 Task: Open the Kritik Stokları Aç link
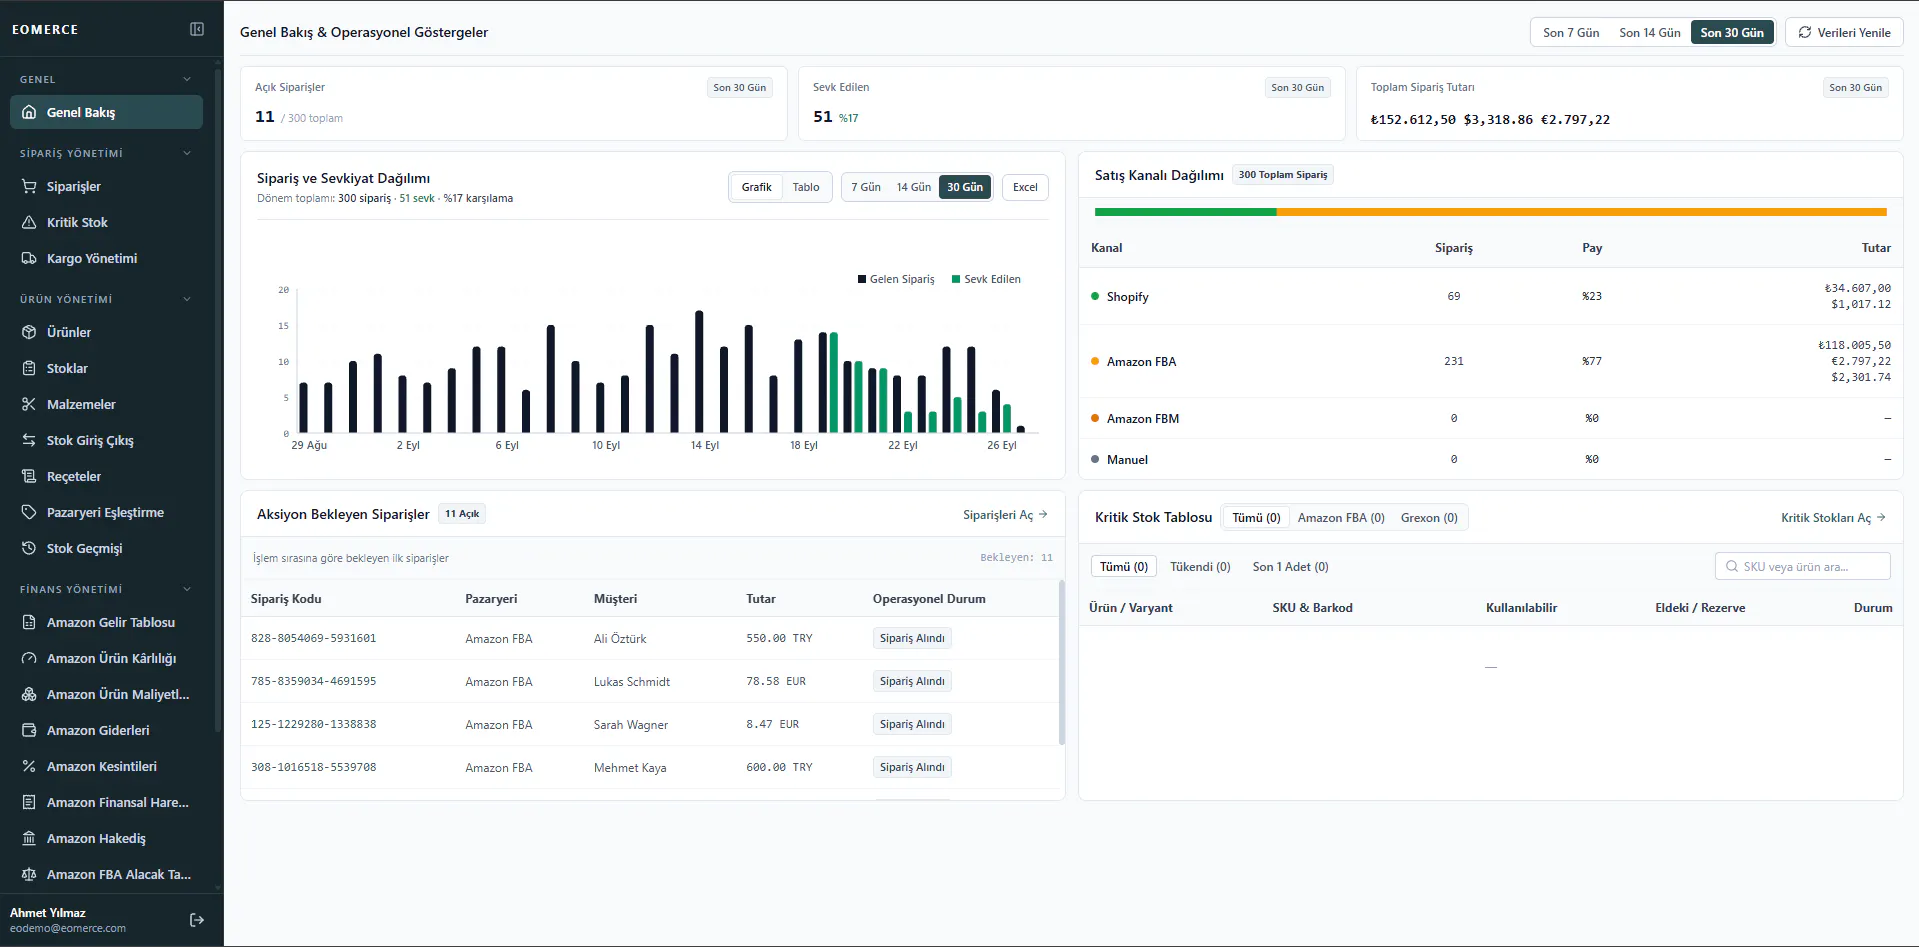click(1833, 517)
